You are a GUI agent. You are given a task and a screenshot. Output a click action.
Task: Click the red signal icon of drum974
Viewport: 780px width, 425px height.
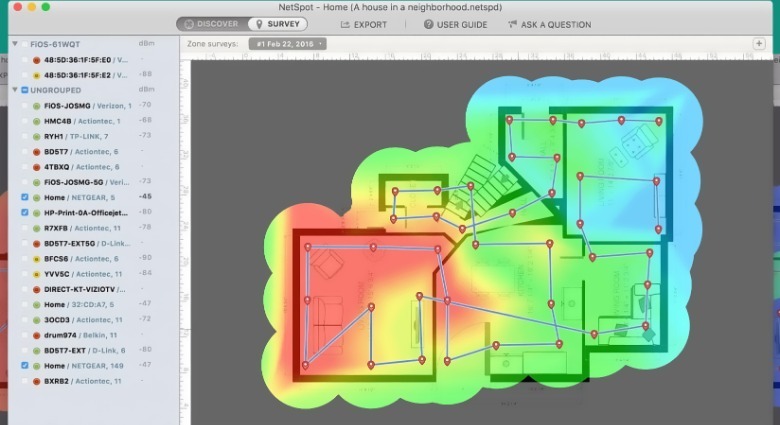(36, 335)
